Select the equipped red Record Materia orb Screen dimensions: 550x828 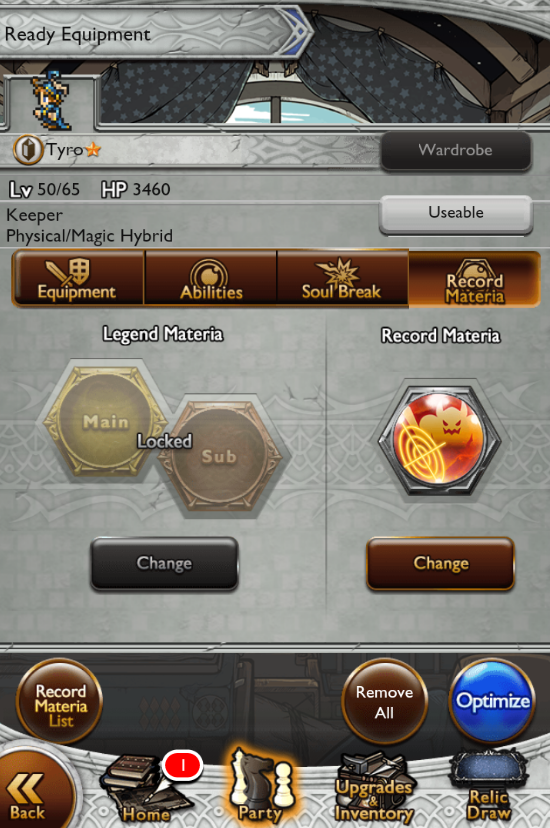click(x=440, y=437)
